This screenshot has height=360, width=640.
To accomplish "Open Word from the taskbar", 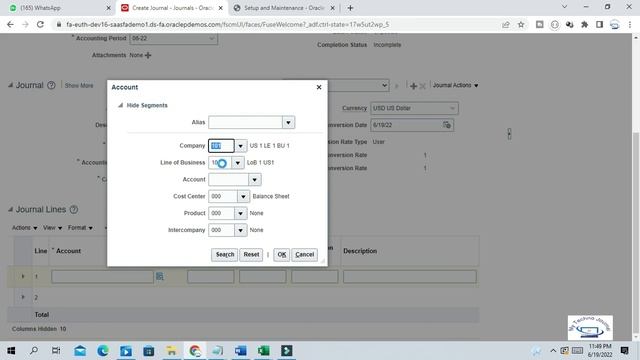I will click(x=240, y=351).
